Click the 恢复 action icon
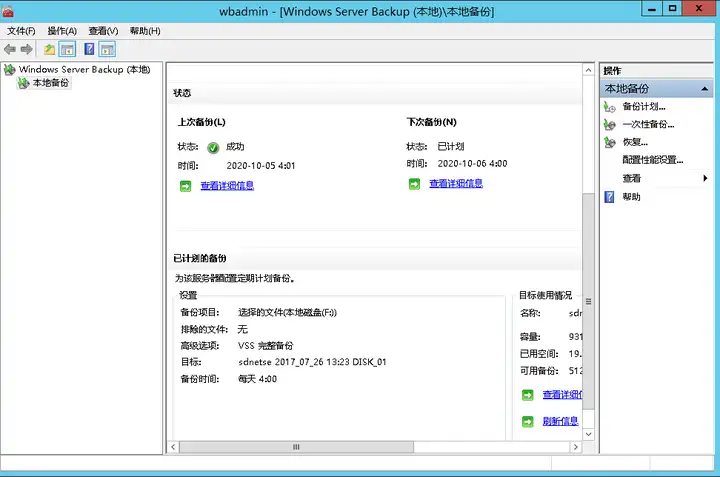Screen dimensions: 720x477 click(609, 142)
